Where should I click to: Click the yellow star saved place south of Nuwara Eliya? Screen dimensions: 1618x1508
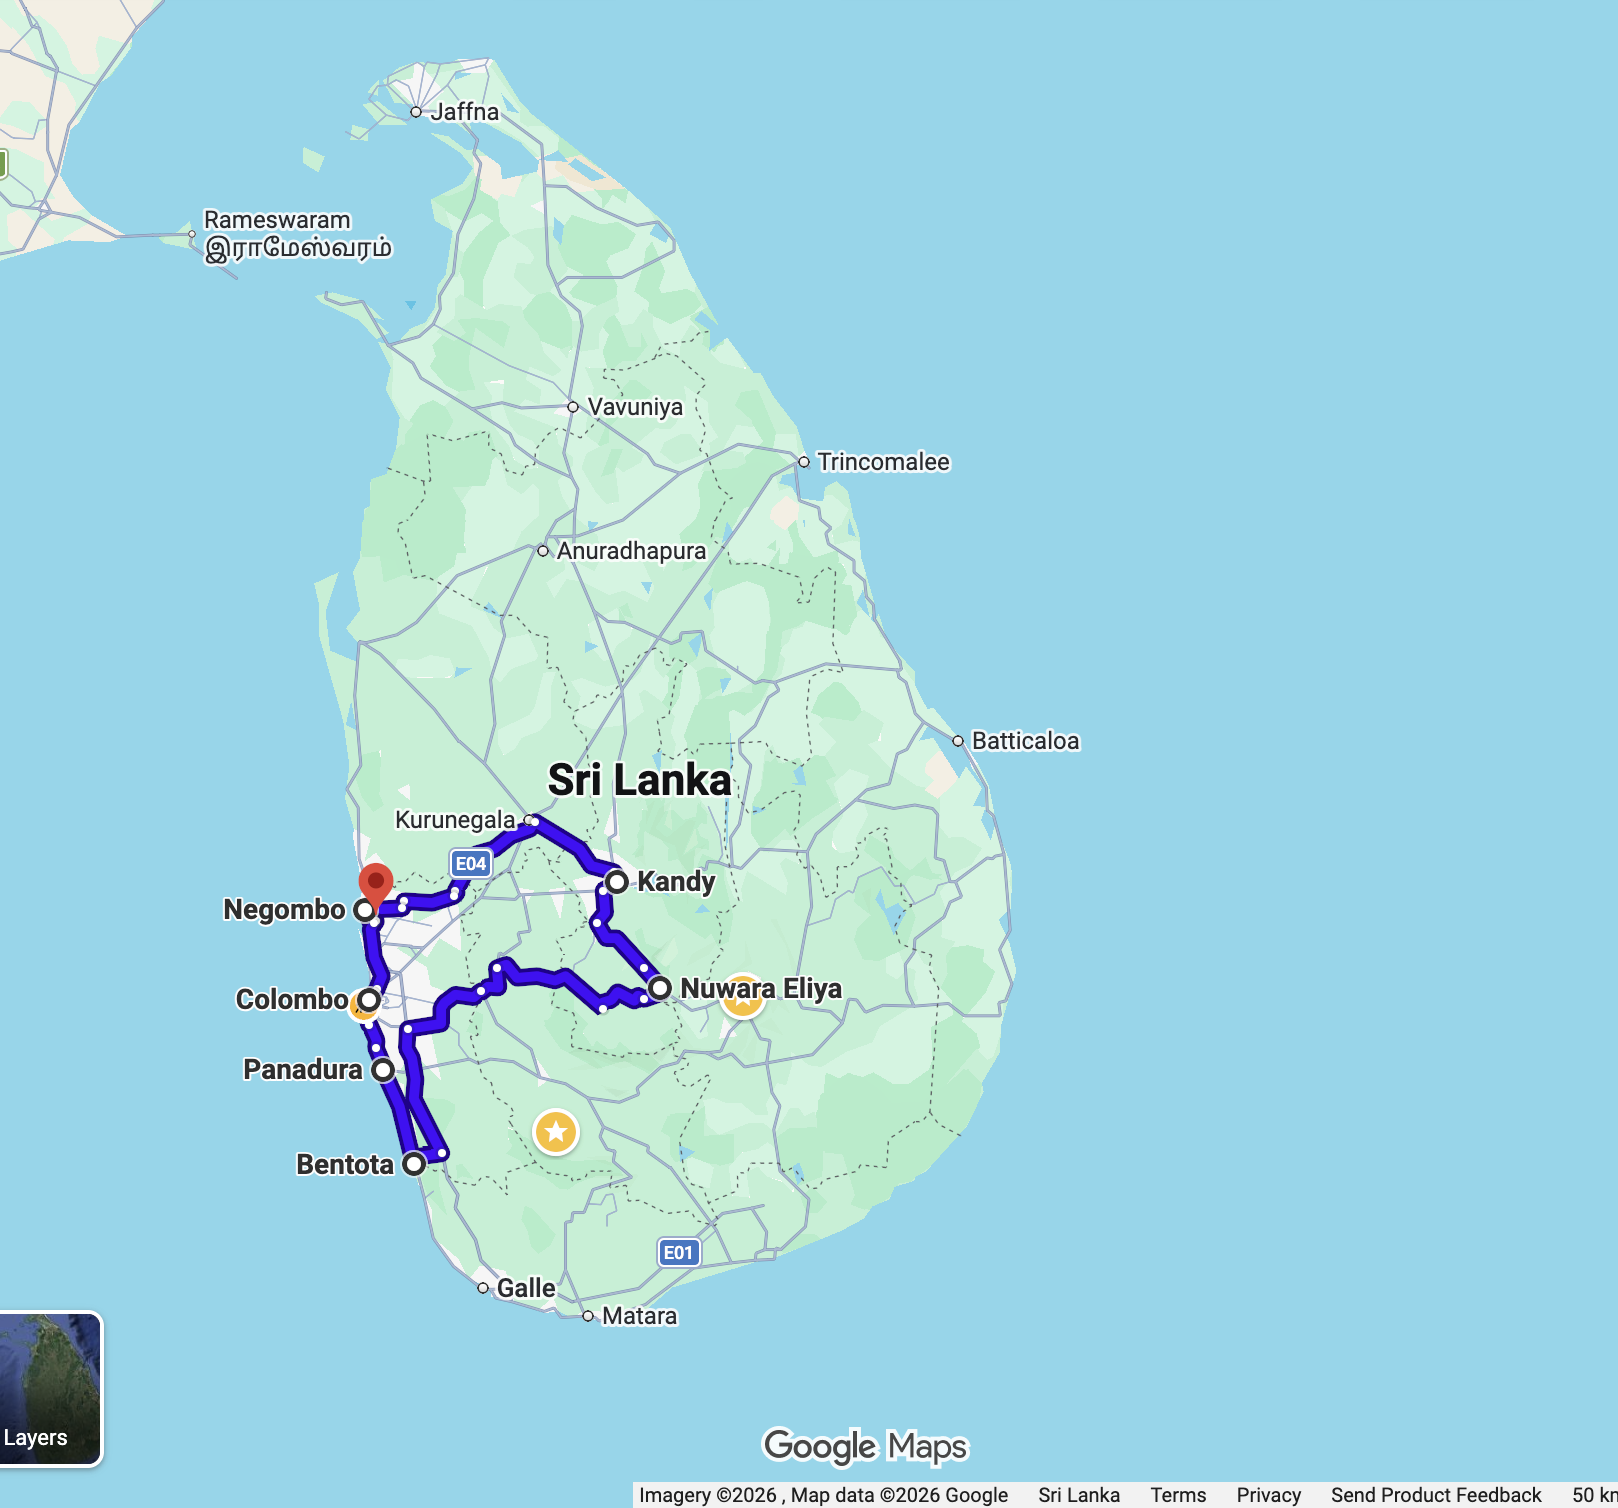[x=556, y=1132]
